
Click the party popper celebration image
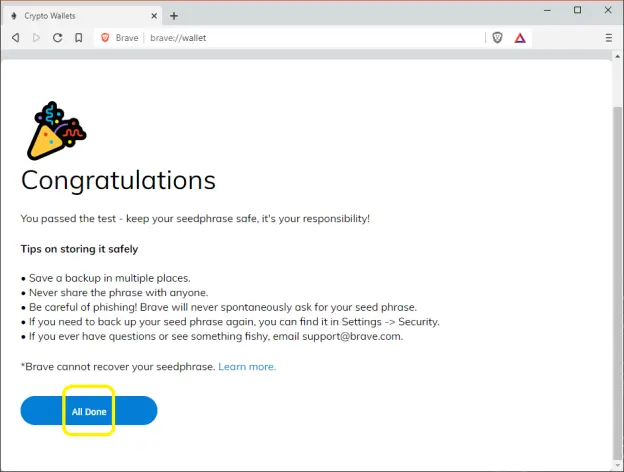point(57,131)
